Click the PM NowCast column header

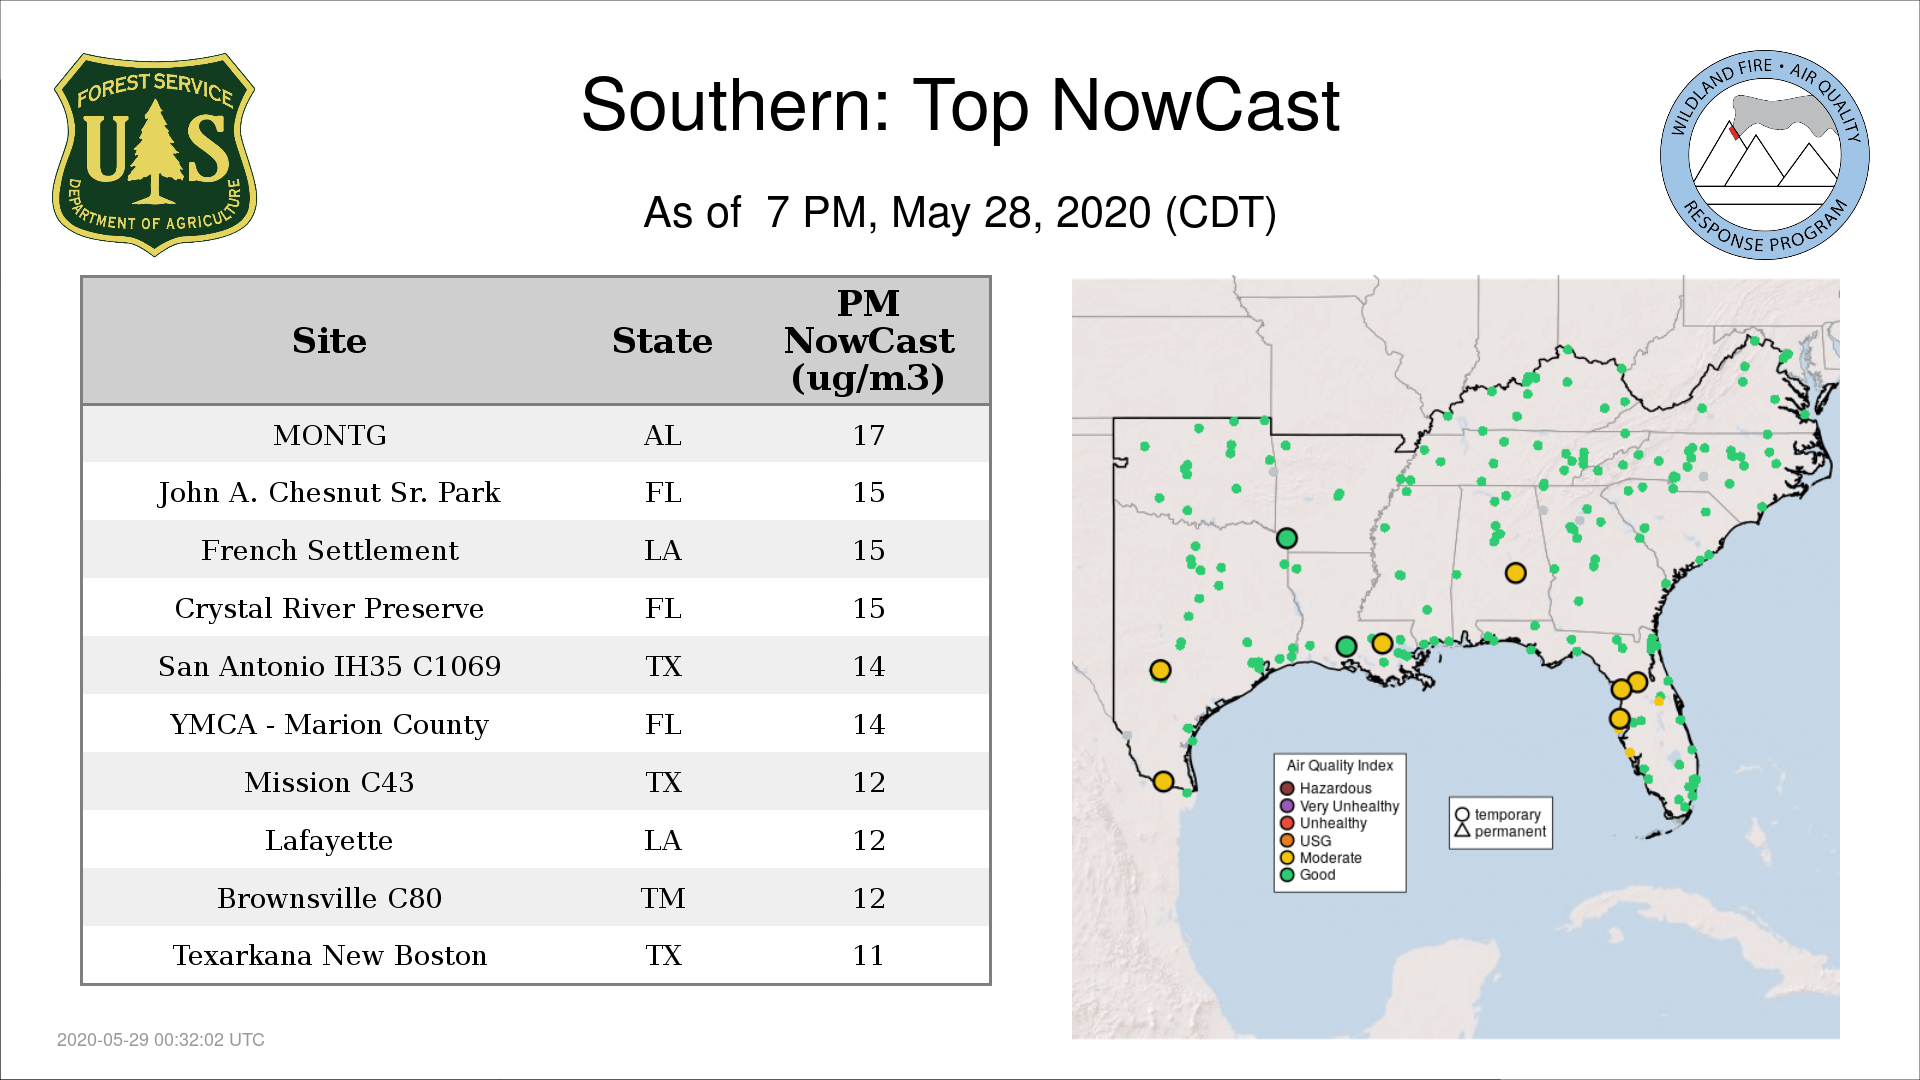coord(868,341)
